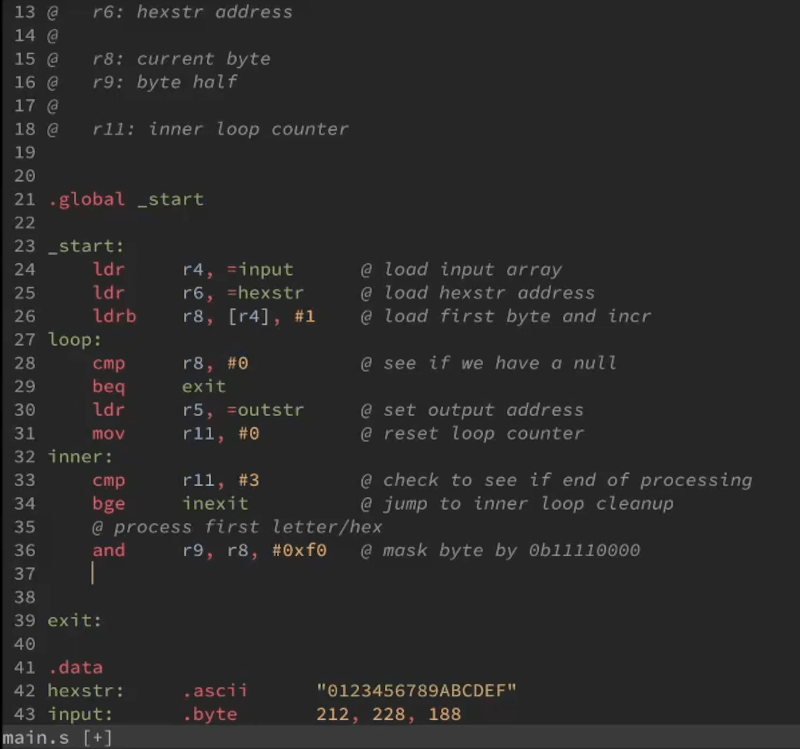Image resolution: width=800 pixels, height=749 pixels.
Task: Click the hex string "0123456789ABCDEF"
Action: (x=416, y=691)
